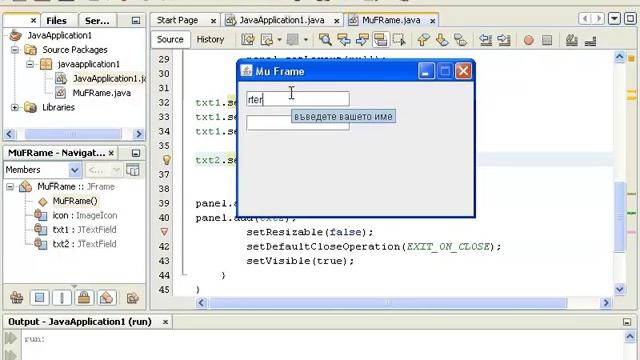The width and height of the screenshot is (640, 360).
Task: Toggle Bookmark on current line
Action: pyautogui.click(x=460, y=40)
